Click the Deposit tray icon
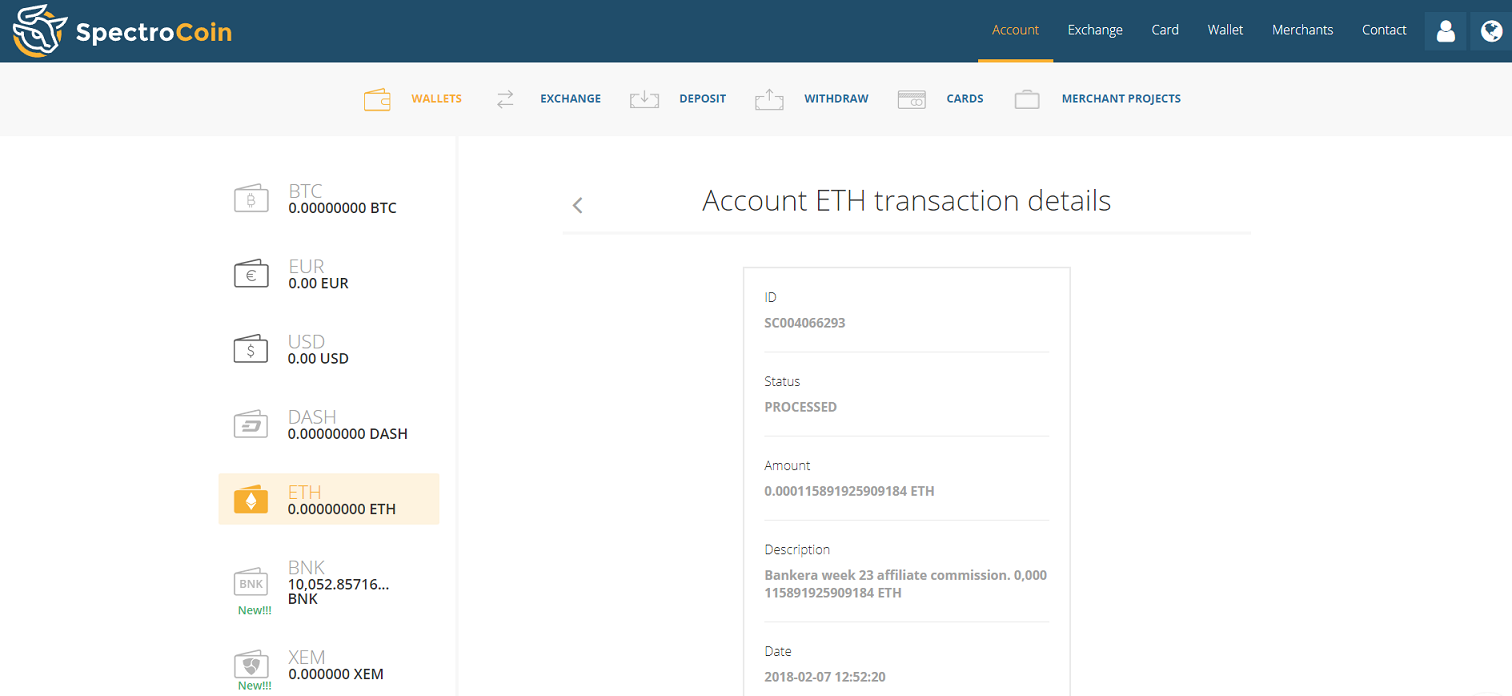This screenshot has height=696, width=1512. (x=644, y=99)
